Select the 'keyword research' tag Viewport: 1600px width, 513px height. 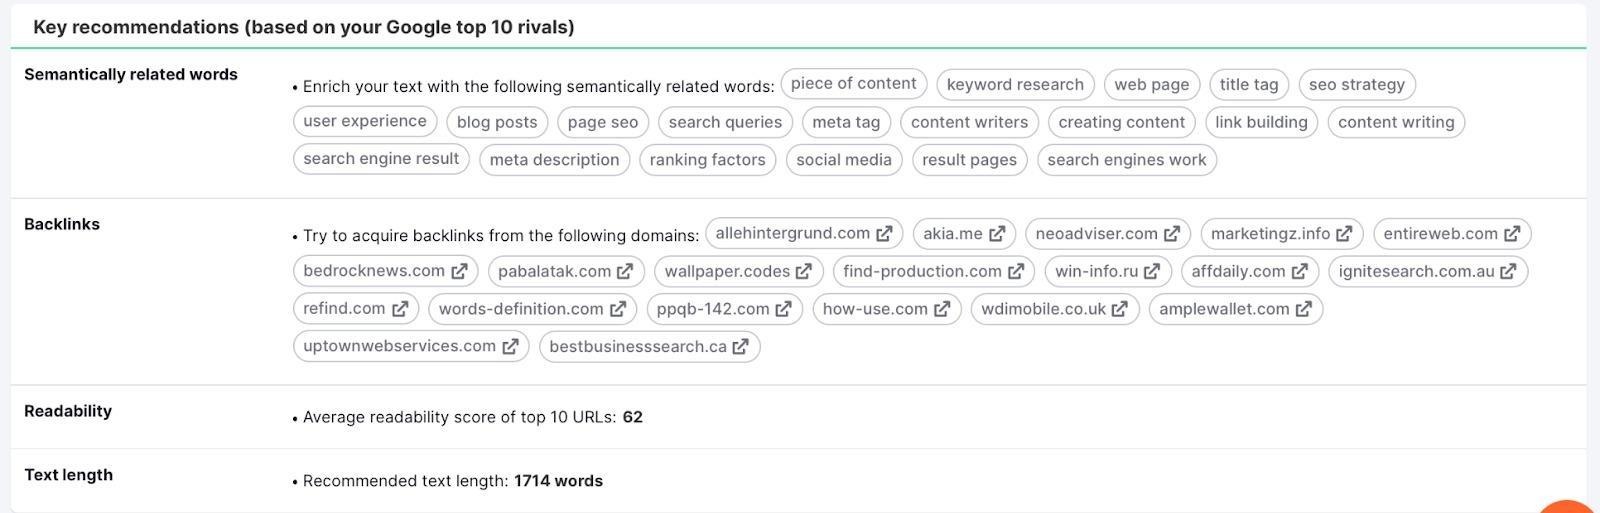coord(1015,84)
